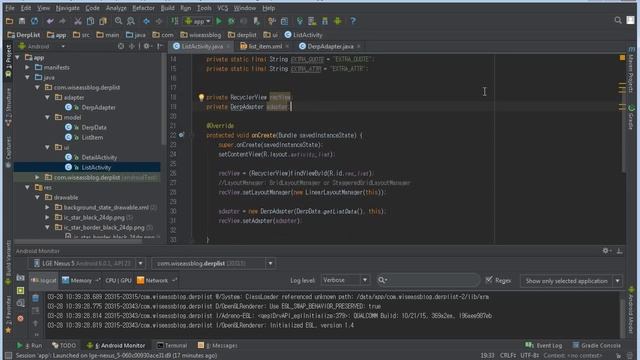Viewport: 640px width, 360px height.
Task: Click the lightbulb intention icon in editor
Action: pos(201,98)
